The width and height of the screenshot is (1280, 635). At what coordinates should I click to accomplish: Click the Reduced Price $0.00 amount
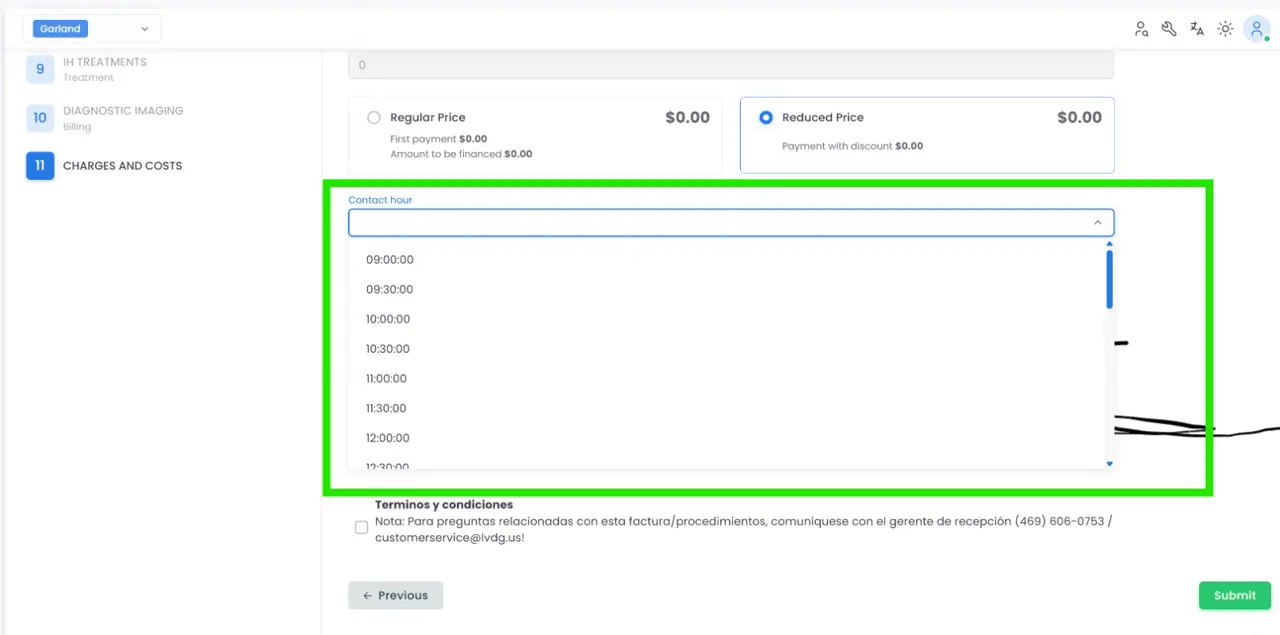coord(1079,117)
